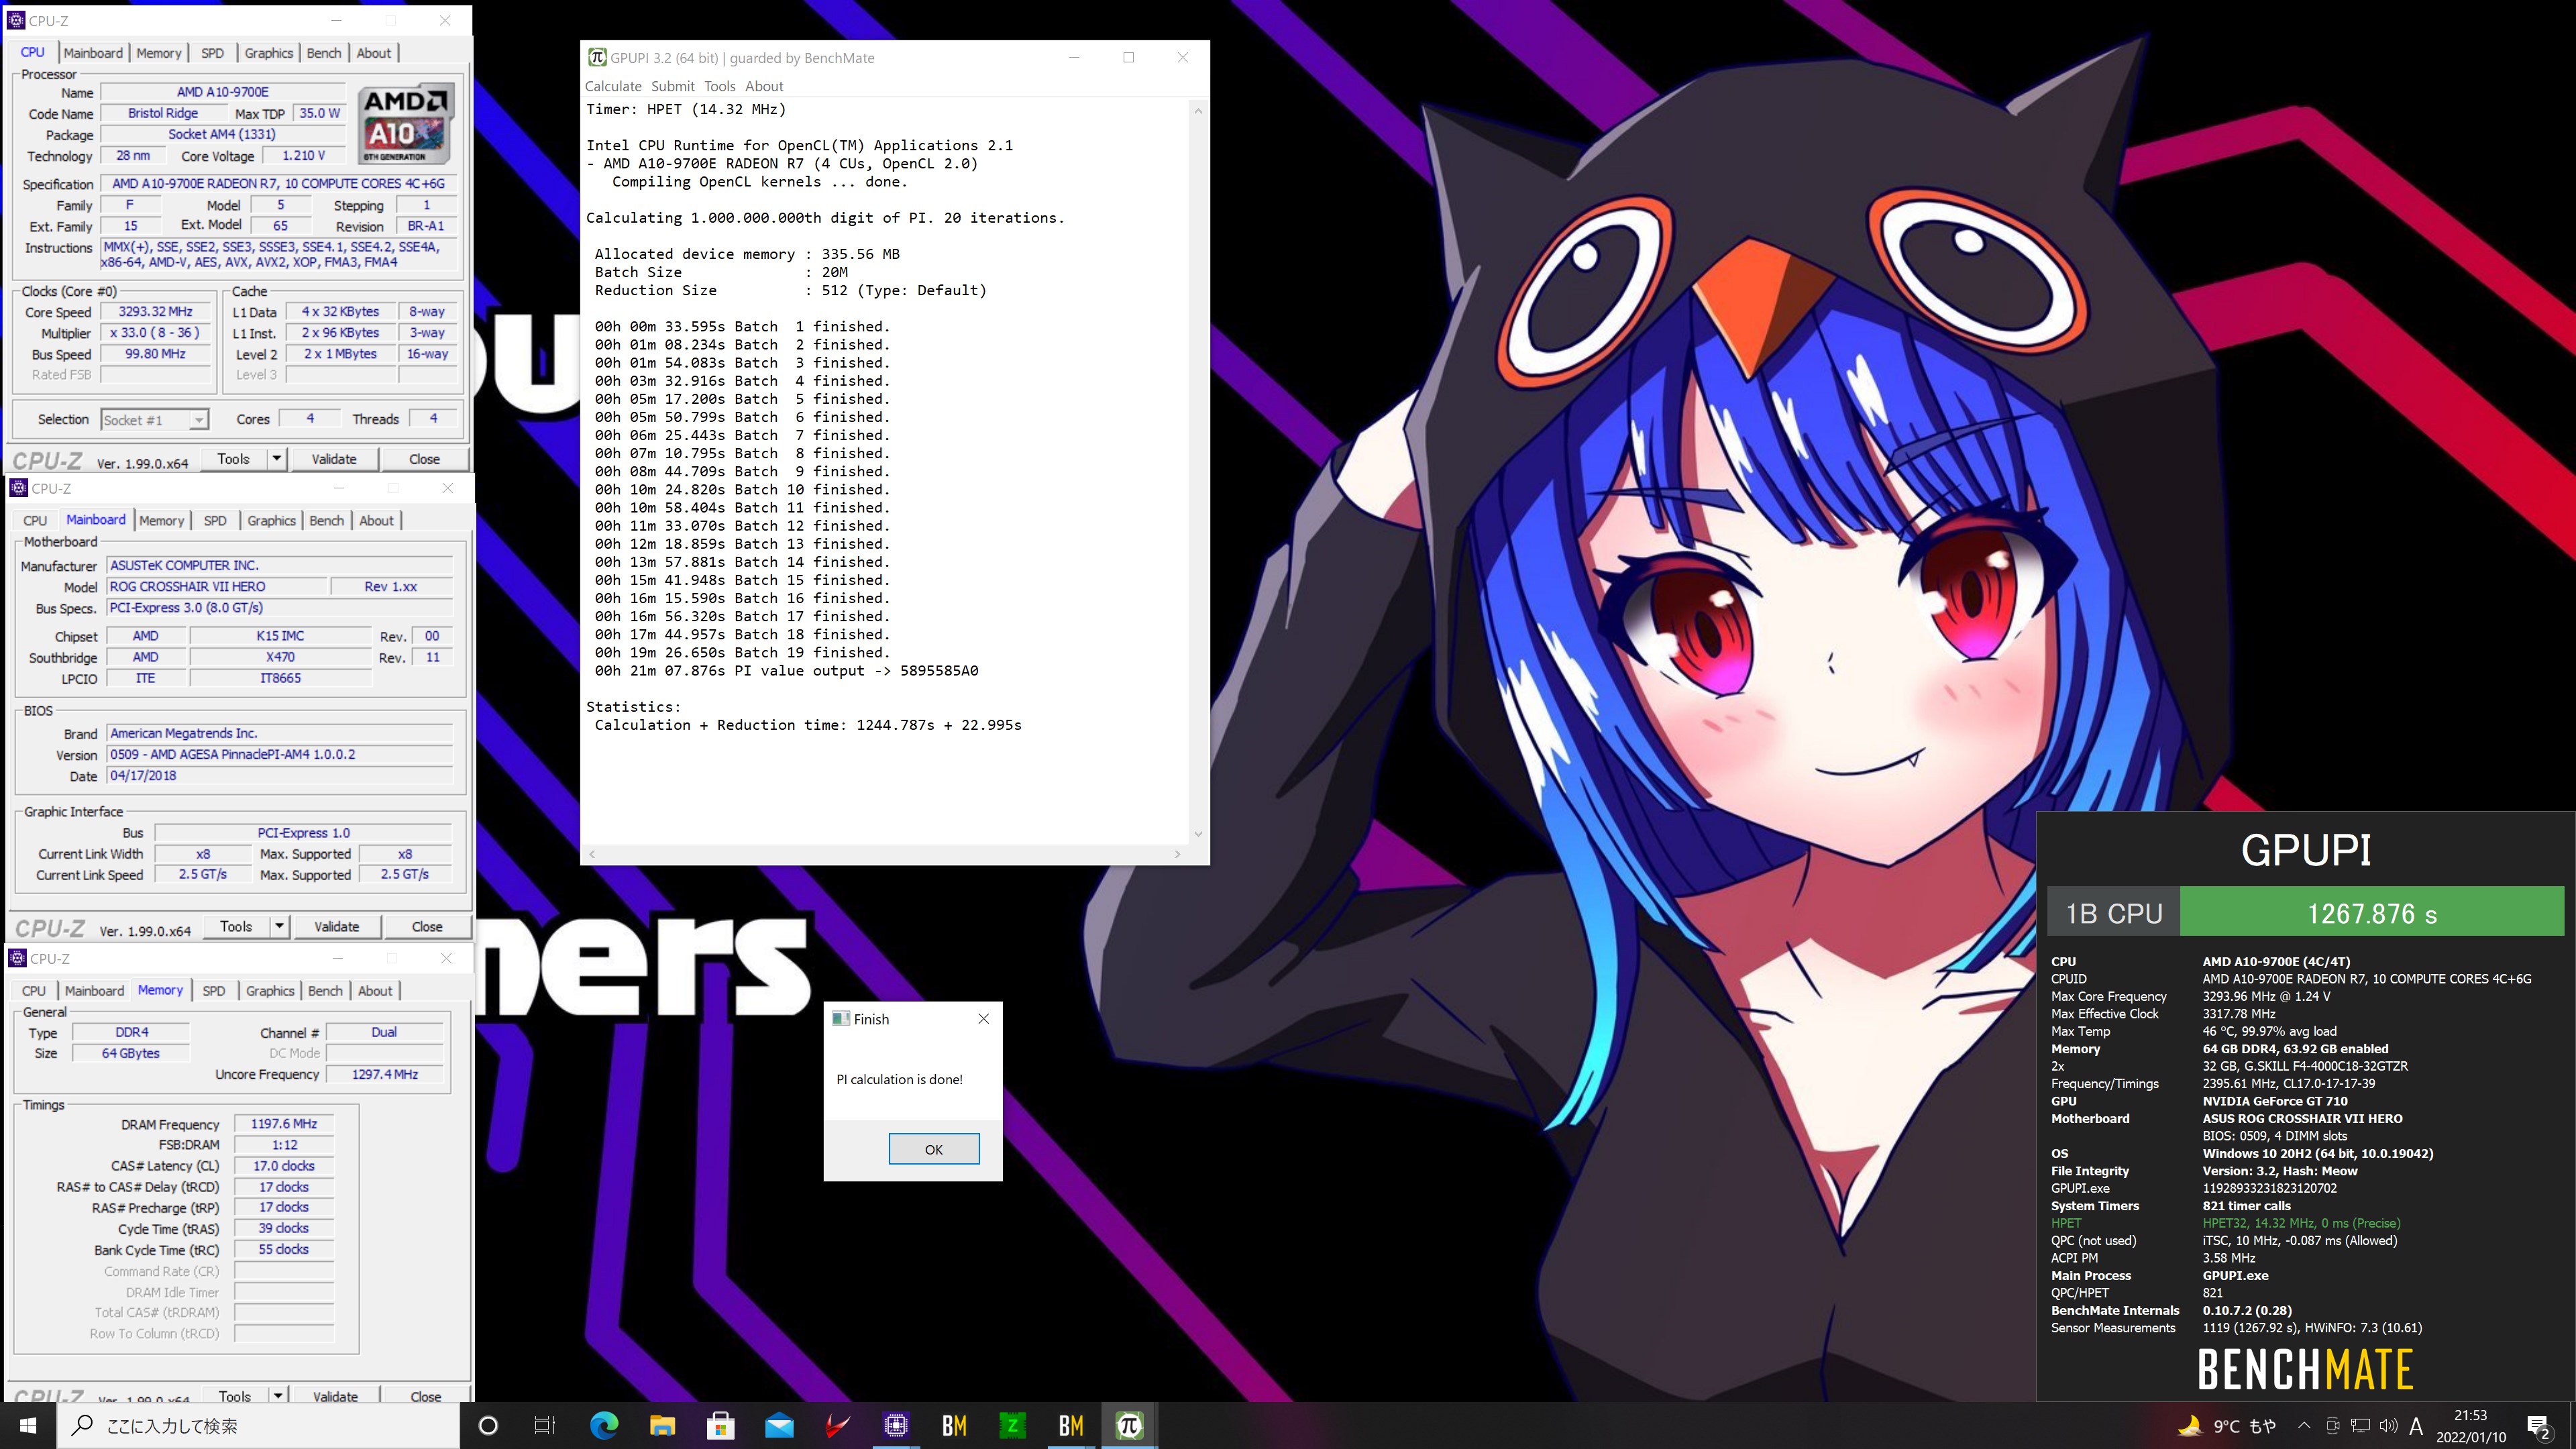Show hidden system tray icons
This screenshot has height=1449, width=2576.
(2304, 1426)
